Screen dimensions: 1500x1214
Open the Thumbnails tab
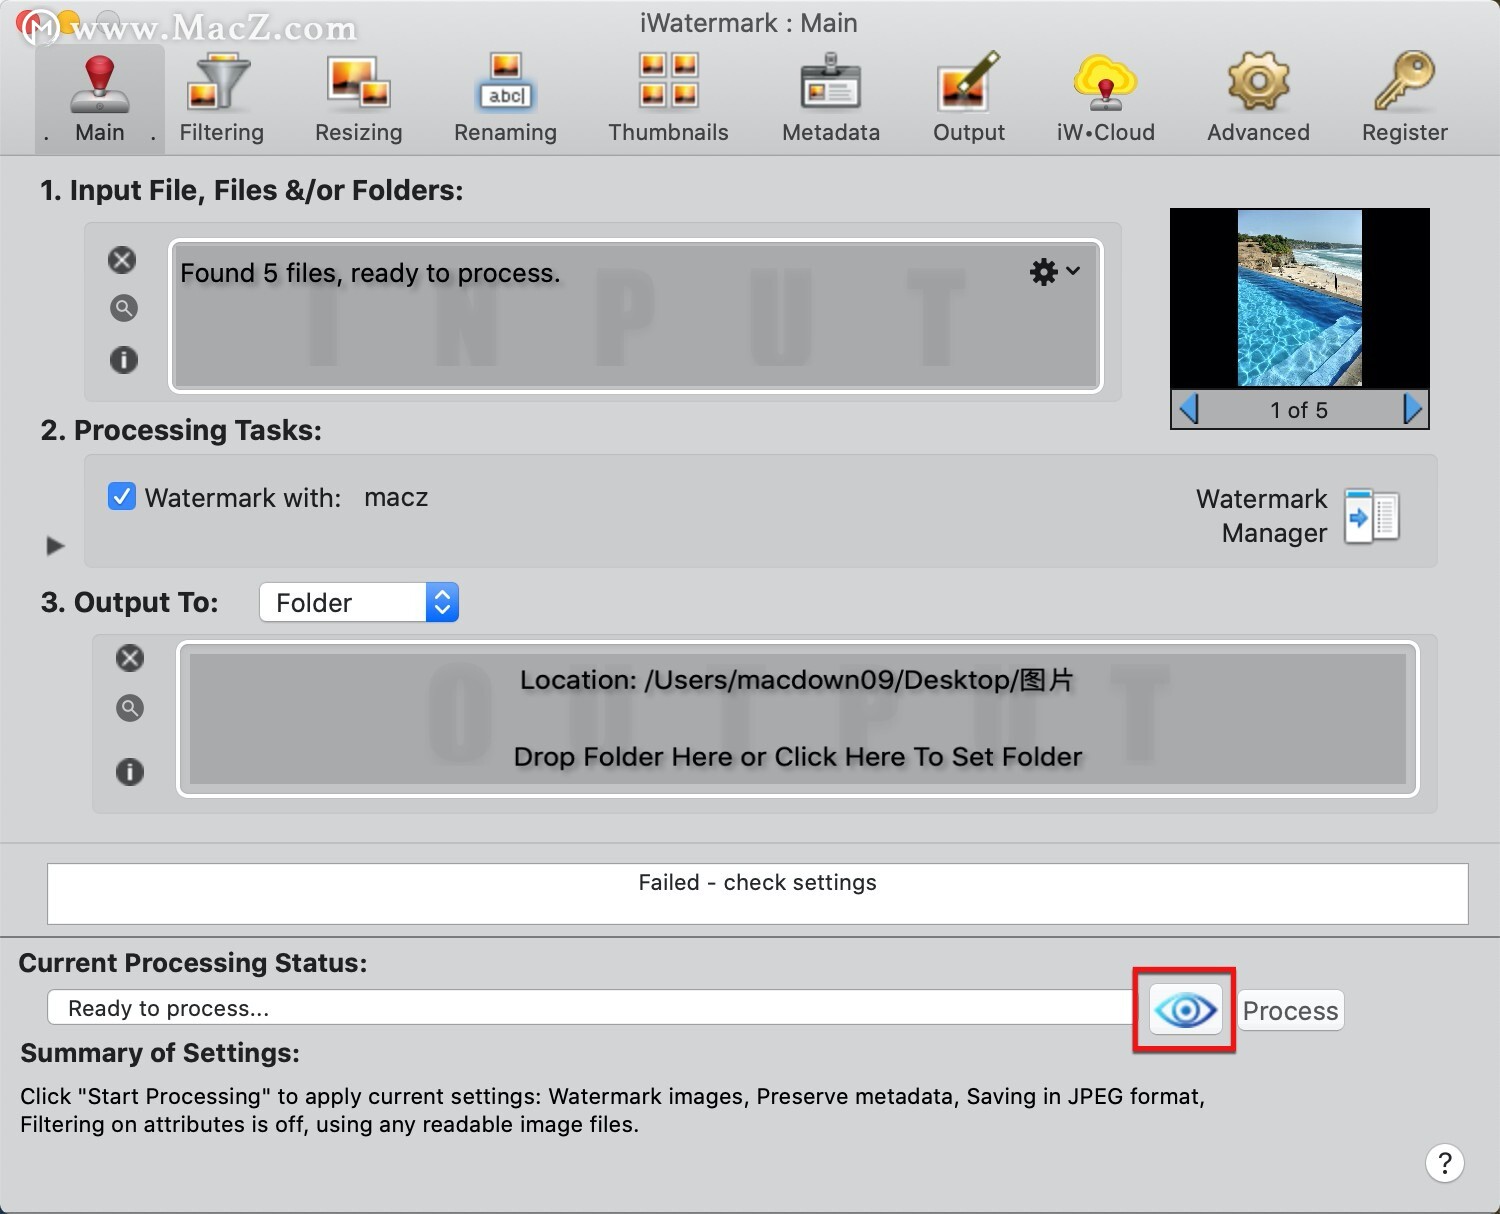pyautogui.click(x=668, y=99)
